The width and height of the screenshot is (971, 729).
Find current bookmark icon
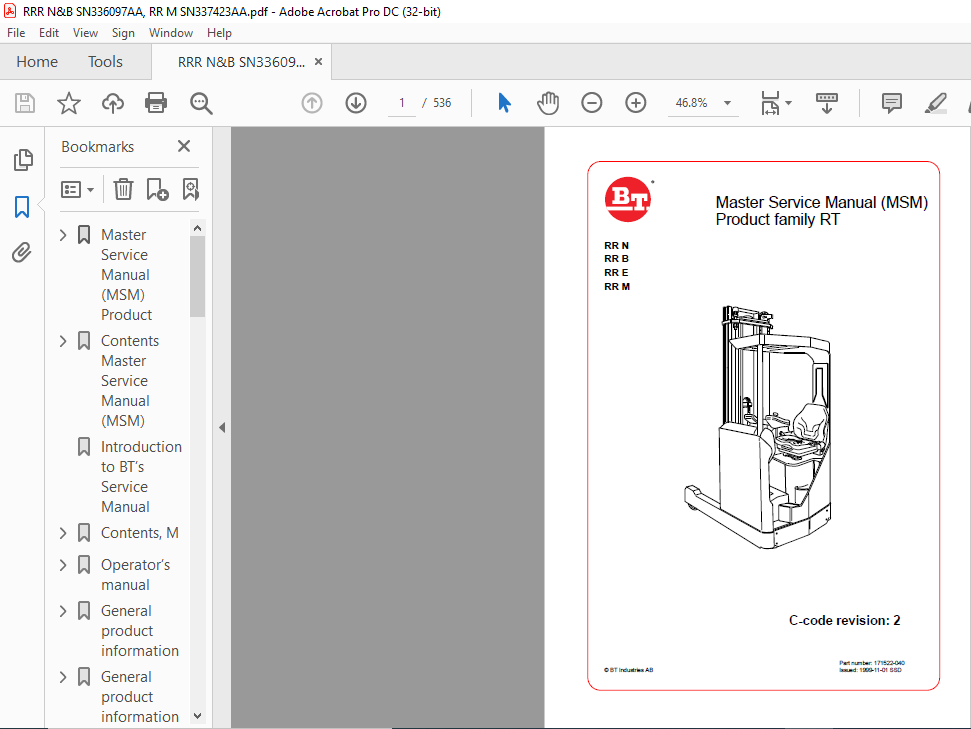click(191, 190)
